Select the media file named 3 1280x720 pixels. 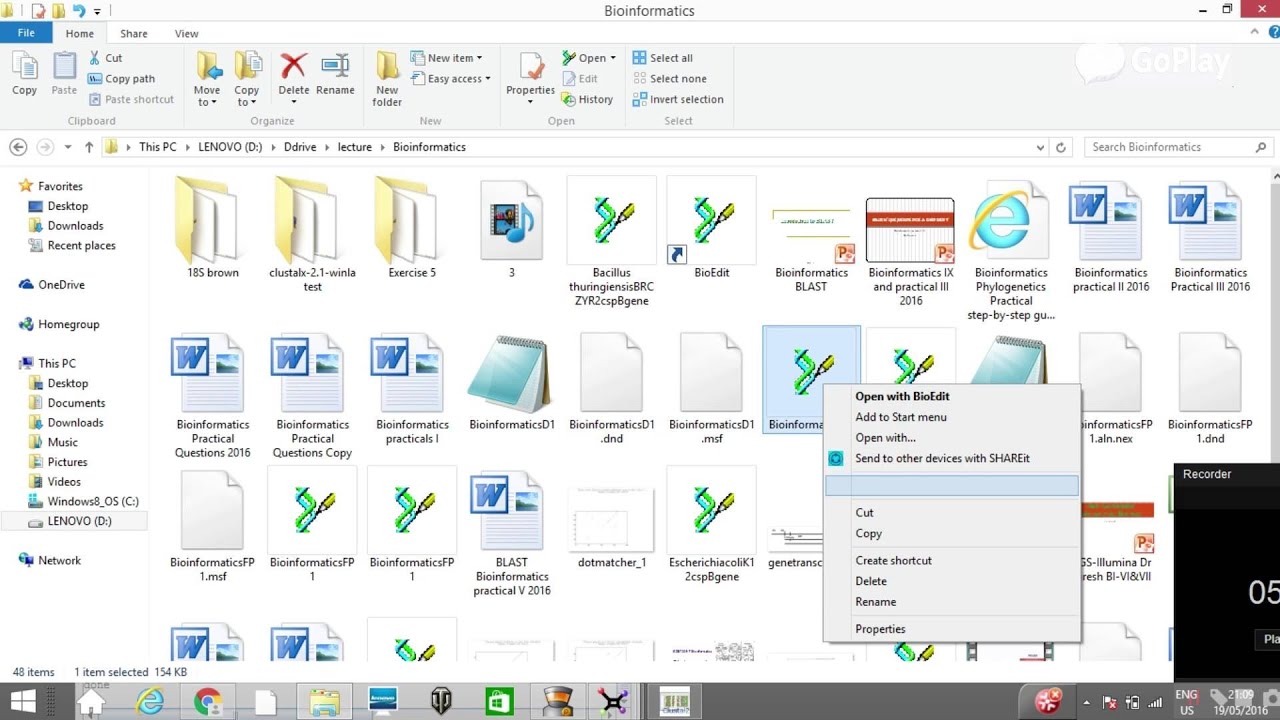tap(512, 229)
